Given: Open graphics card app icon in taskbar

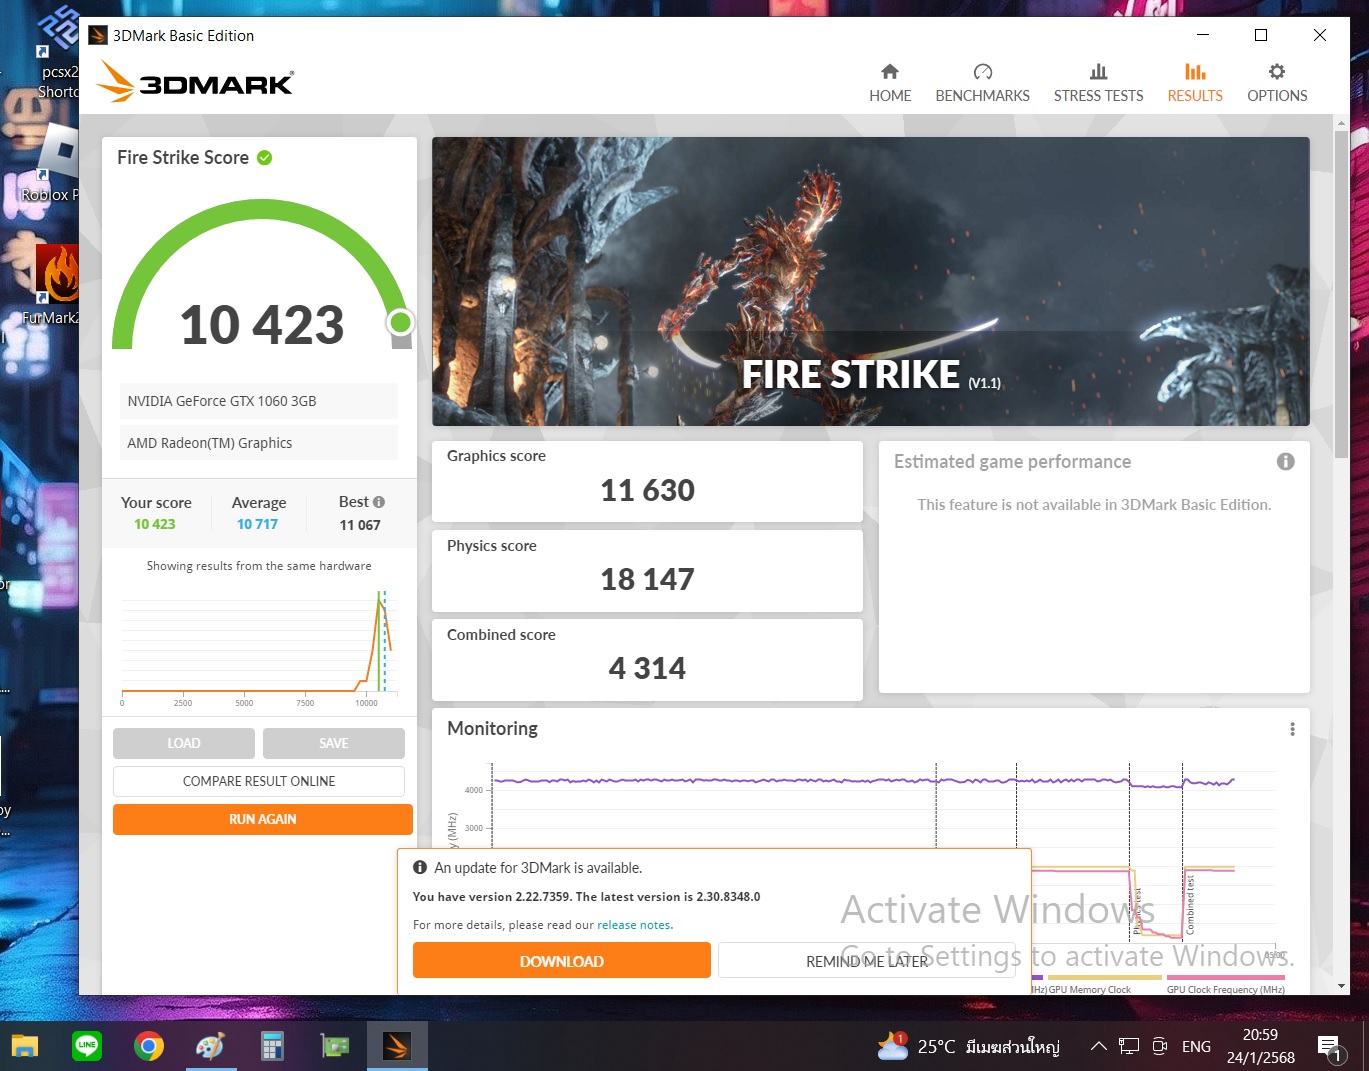Looking at the screenshot, I should (334, 1046).
